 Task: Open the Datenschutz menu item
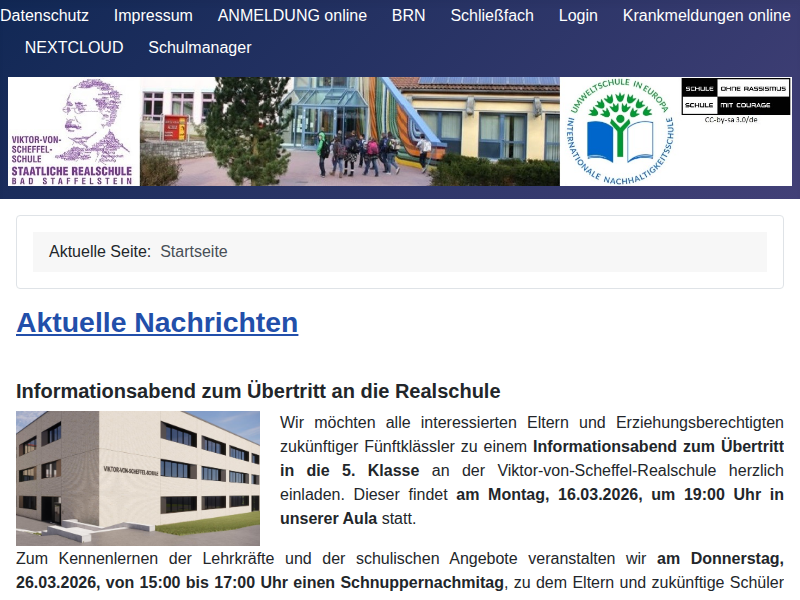(x=45, y=16)
